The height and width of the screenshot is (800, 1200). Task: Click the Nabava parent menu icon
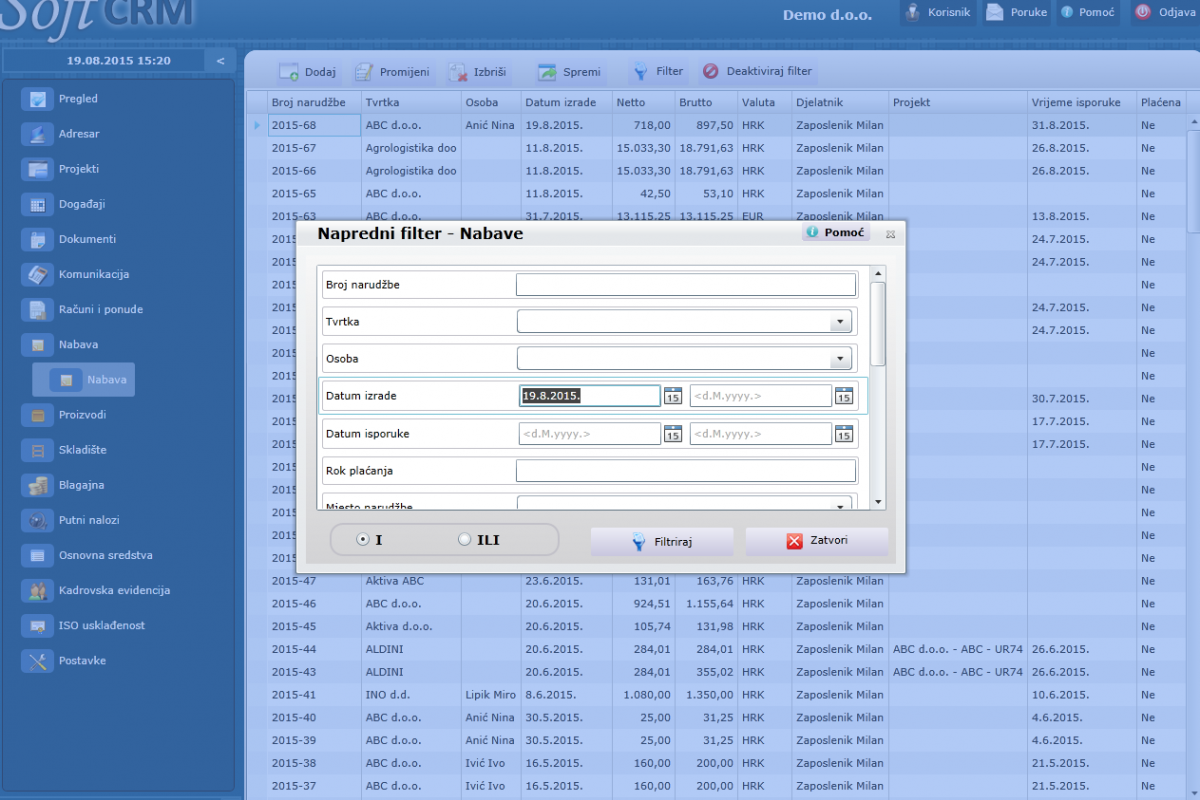[x=38, y=345]
